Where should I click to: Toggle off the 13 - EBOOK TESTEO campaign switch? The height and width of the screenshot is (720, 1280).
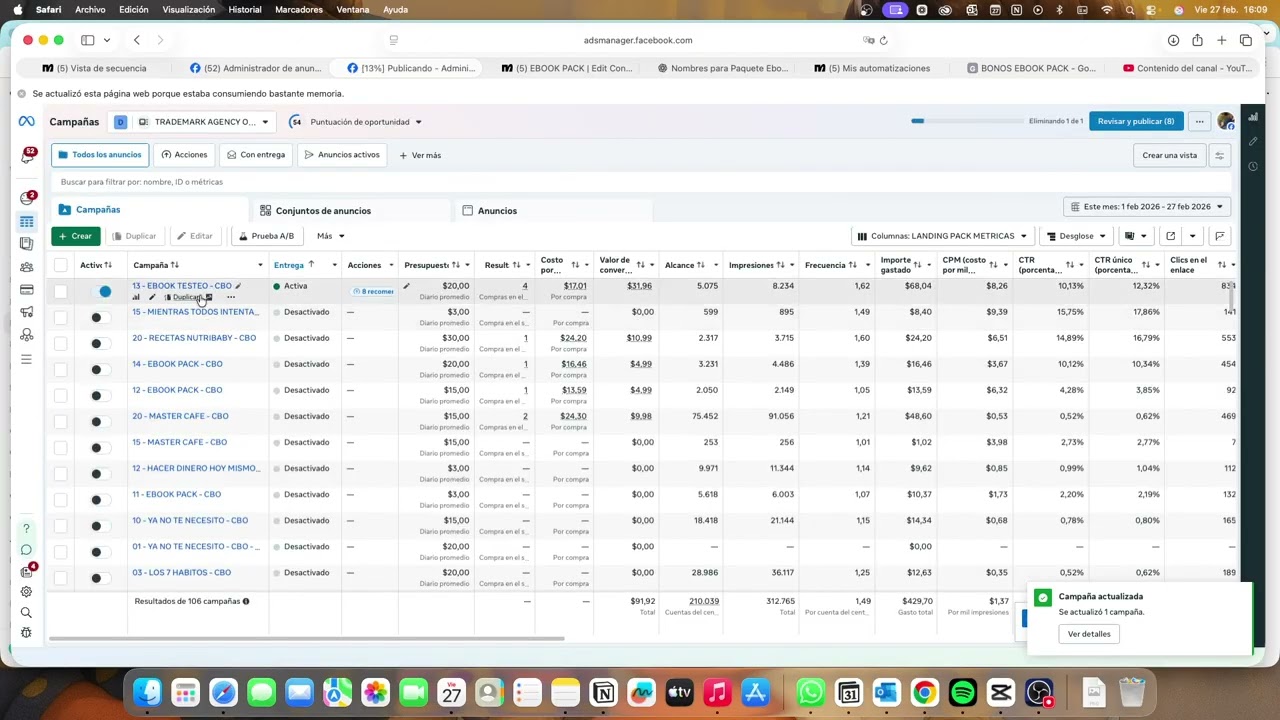pyautogui.click(x=100, y=291)
